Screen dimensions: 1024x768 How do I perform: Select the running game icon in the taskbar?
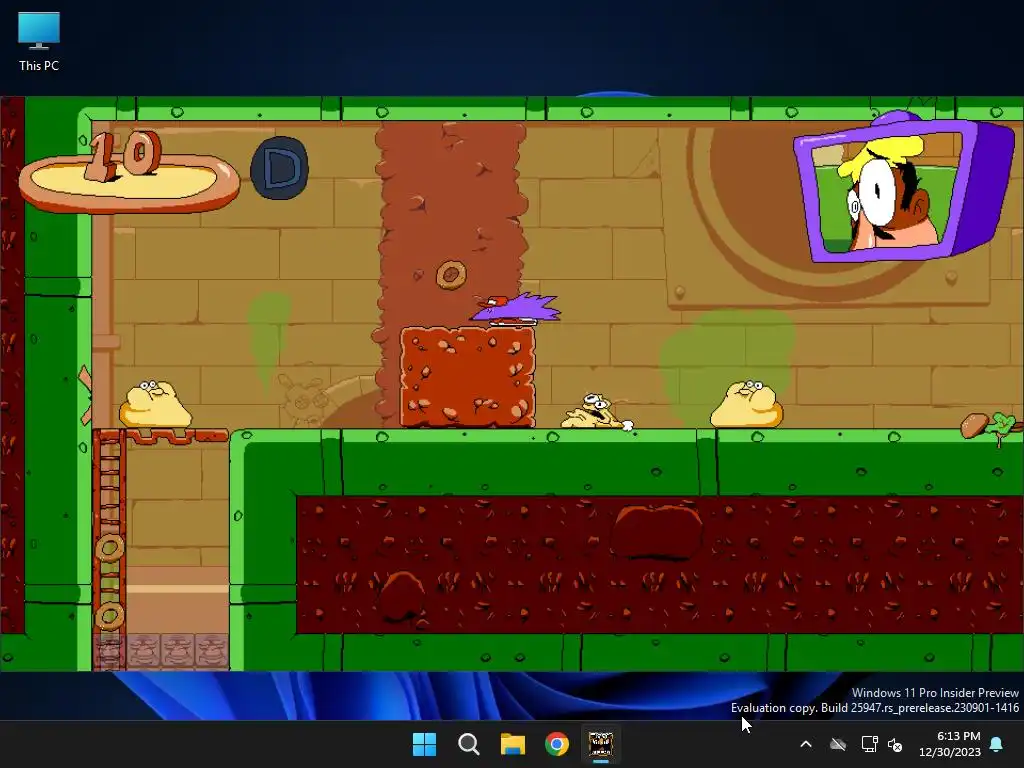[601, 744]
